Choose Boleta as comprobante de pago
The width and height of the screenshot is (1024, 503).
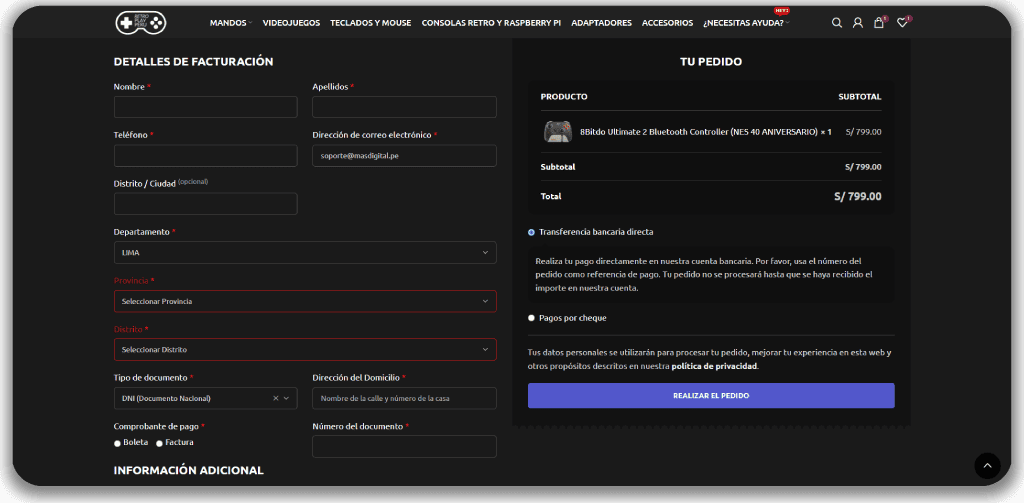118,443
